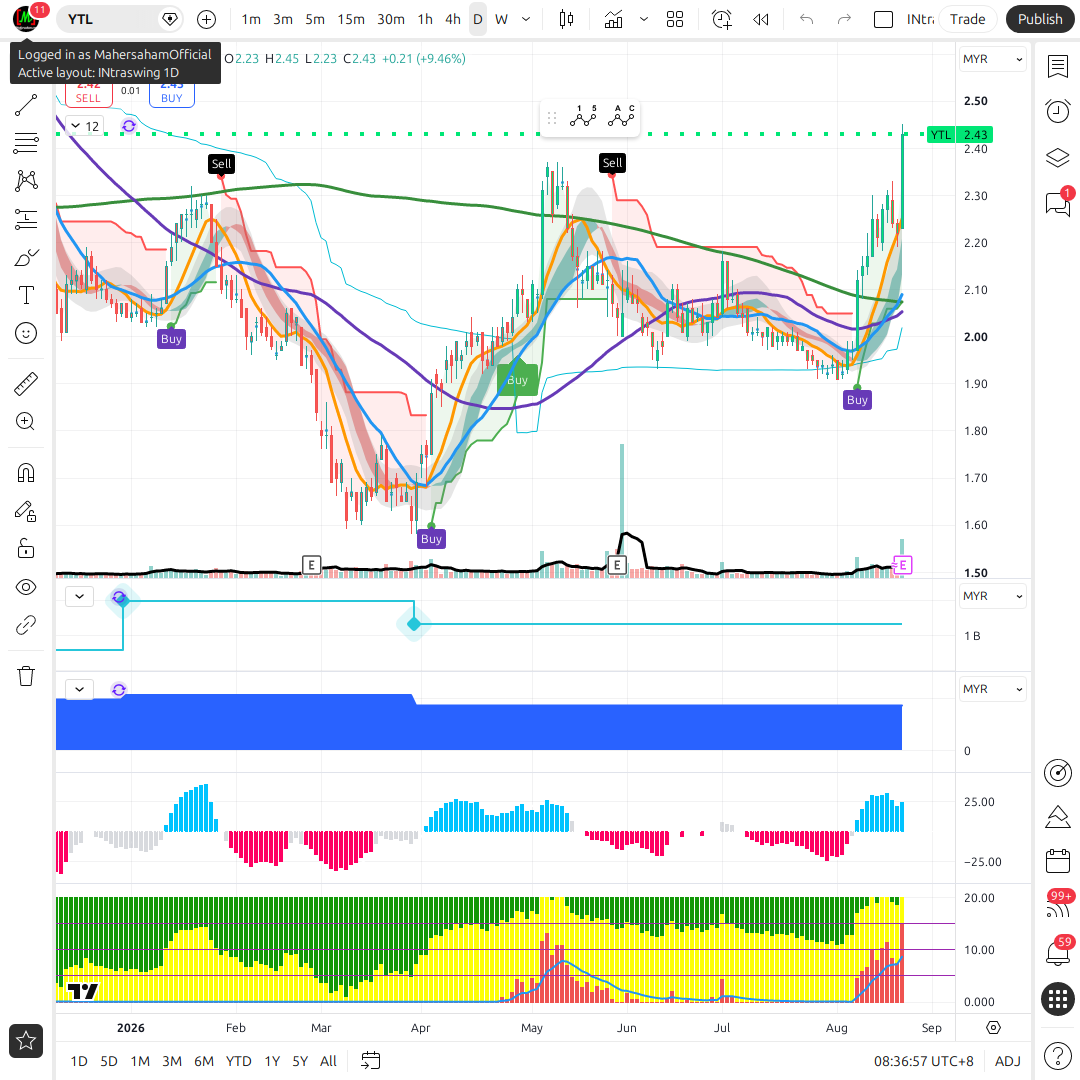The image size is (1080, 1080).
Task: Select the 1m timeframe
Action: pyautogui.click(x=251, y=19)
